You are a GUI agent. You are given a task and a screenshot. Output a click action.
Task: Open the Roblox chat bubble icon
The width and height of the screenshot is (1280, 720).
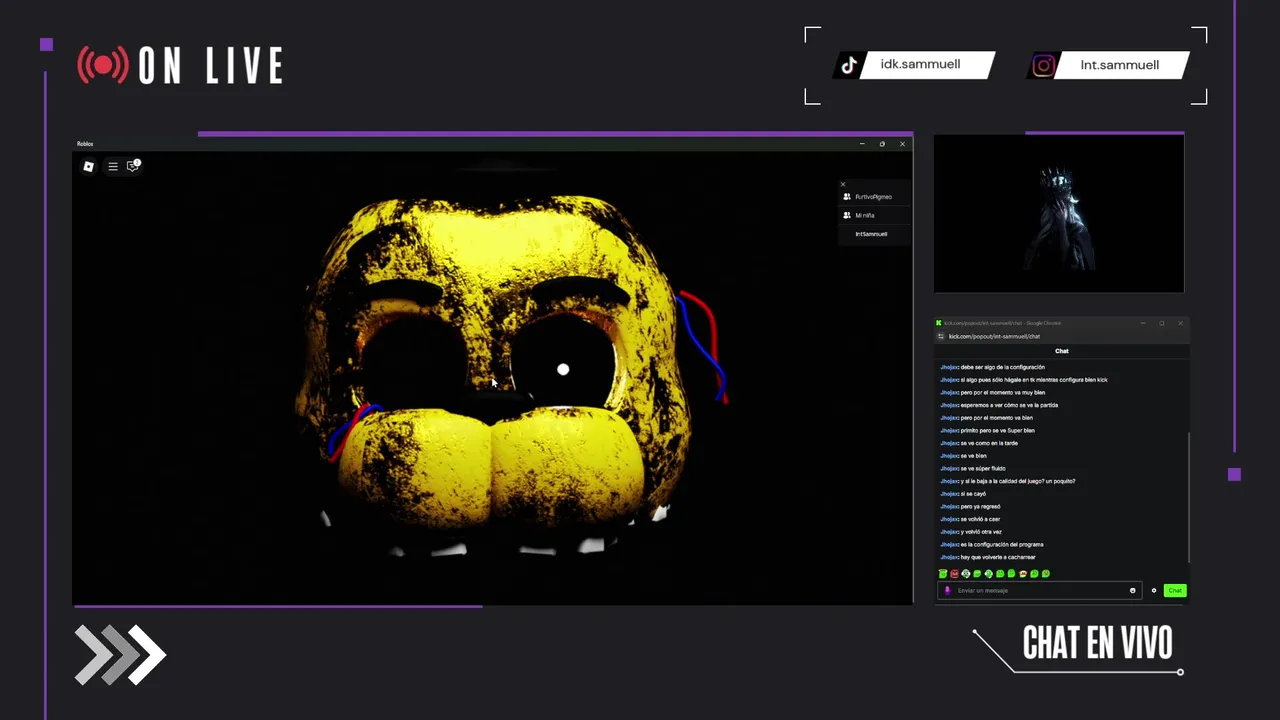point(133,166)
